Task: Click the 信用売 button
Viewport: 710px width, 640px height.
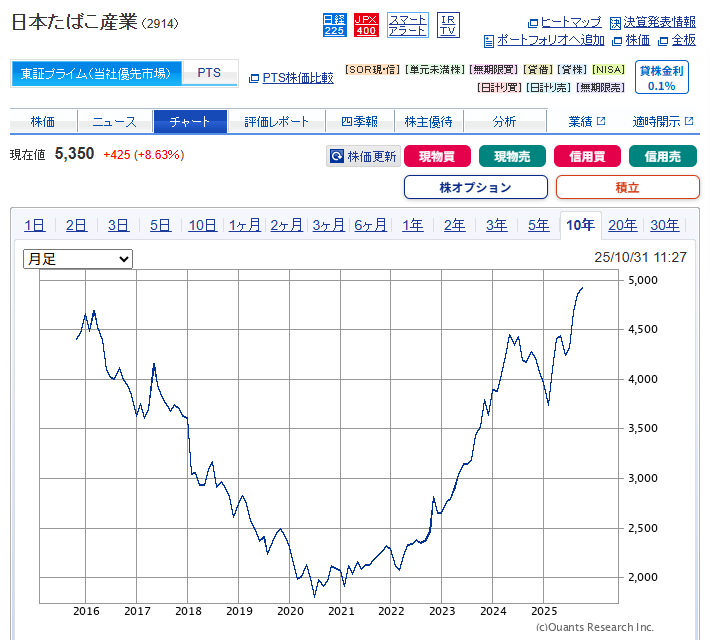Action: pyautogui.click(x=662, y=156)
